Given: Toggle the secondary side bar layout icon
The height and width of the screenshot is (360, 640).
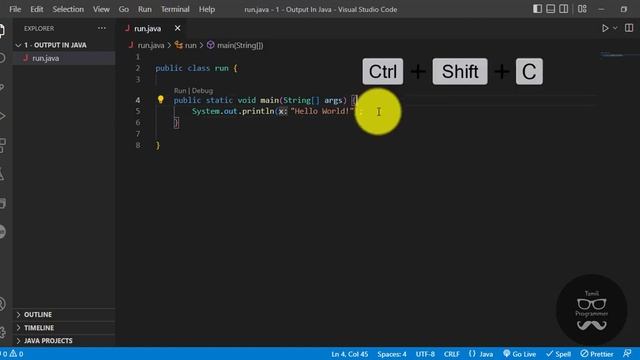Looking at the screenshot, I should pos(564,9).
